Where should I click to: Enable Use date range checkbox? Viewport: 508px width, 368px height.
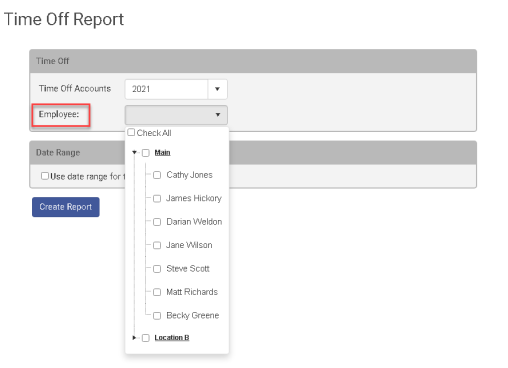(x=45, y=176)
